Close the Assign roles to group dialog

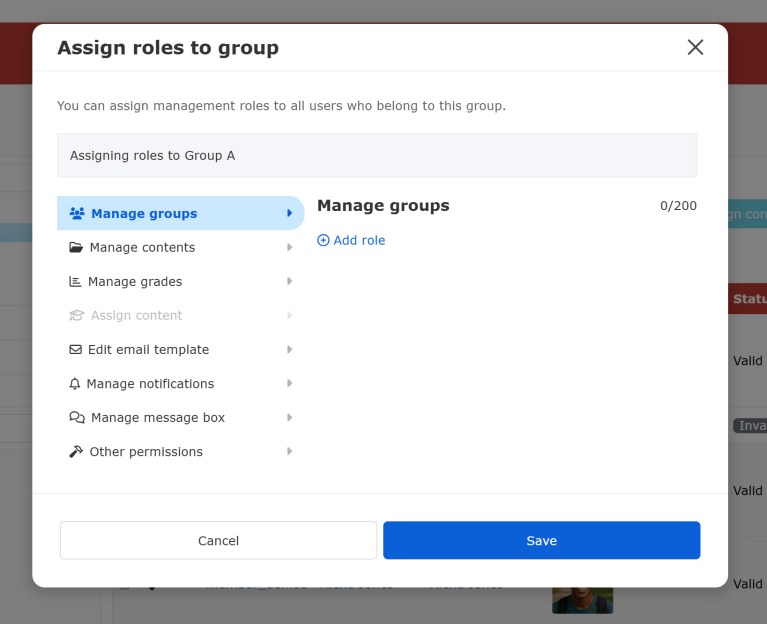pyautogui.click(x=695, y=47)
